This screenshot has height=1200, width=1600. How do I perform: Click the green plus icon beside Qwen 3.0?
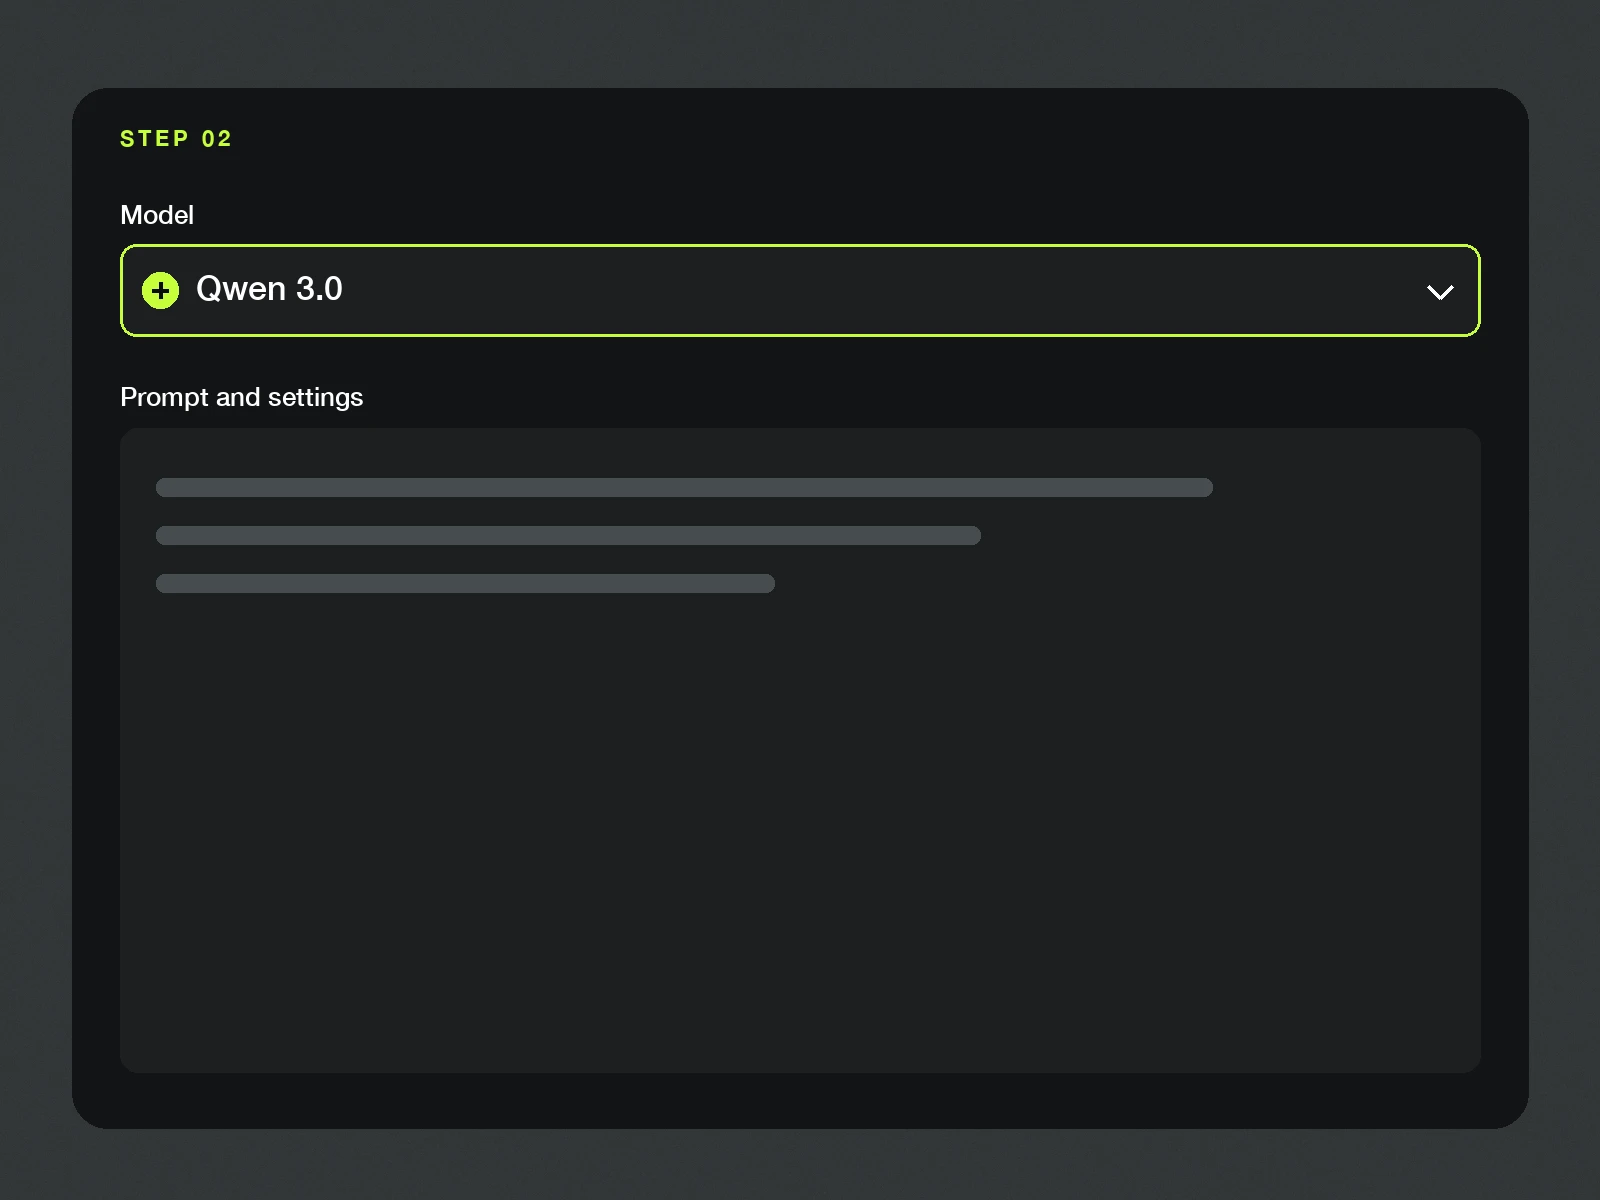(x=160, y=291)
